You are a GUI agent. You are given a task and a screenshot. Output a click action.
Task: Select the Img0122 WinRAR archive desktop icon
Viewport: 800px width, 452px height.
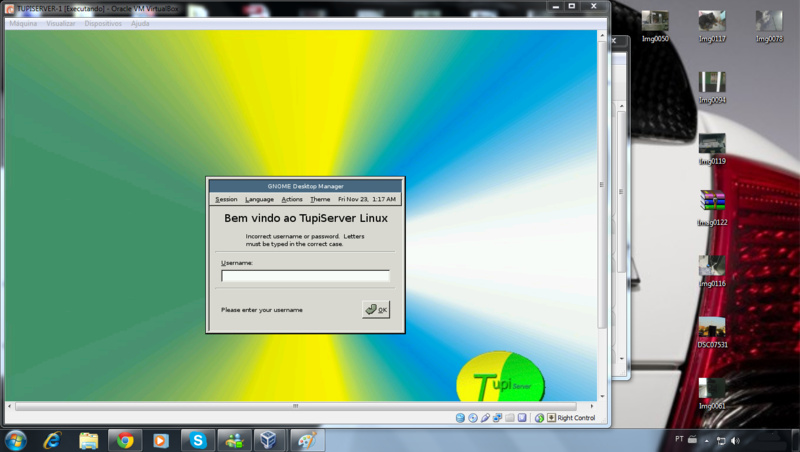pos(712,207)
